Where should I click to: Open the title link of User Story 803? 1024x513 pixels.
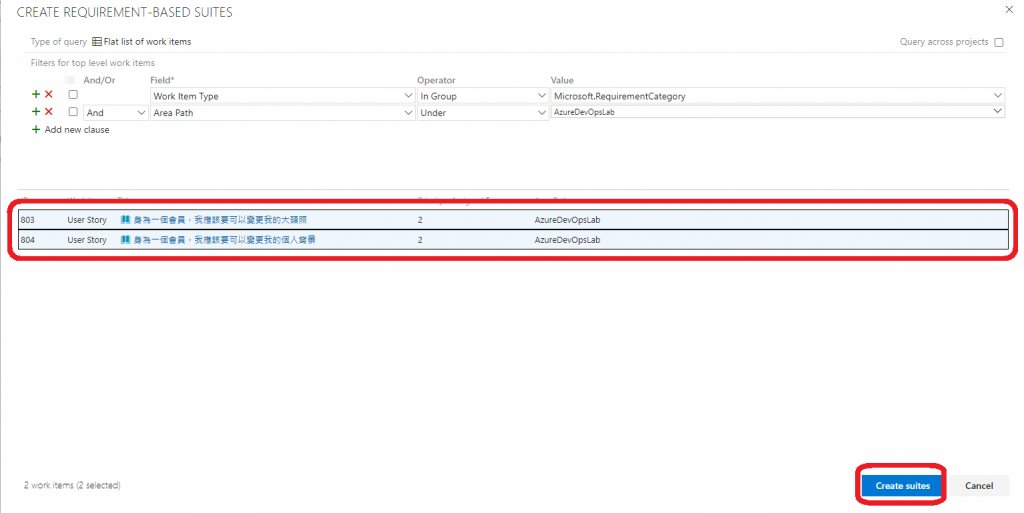(x=220, y=220)
